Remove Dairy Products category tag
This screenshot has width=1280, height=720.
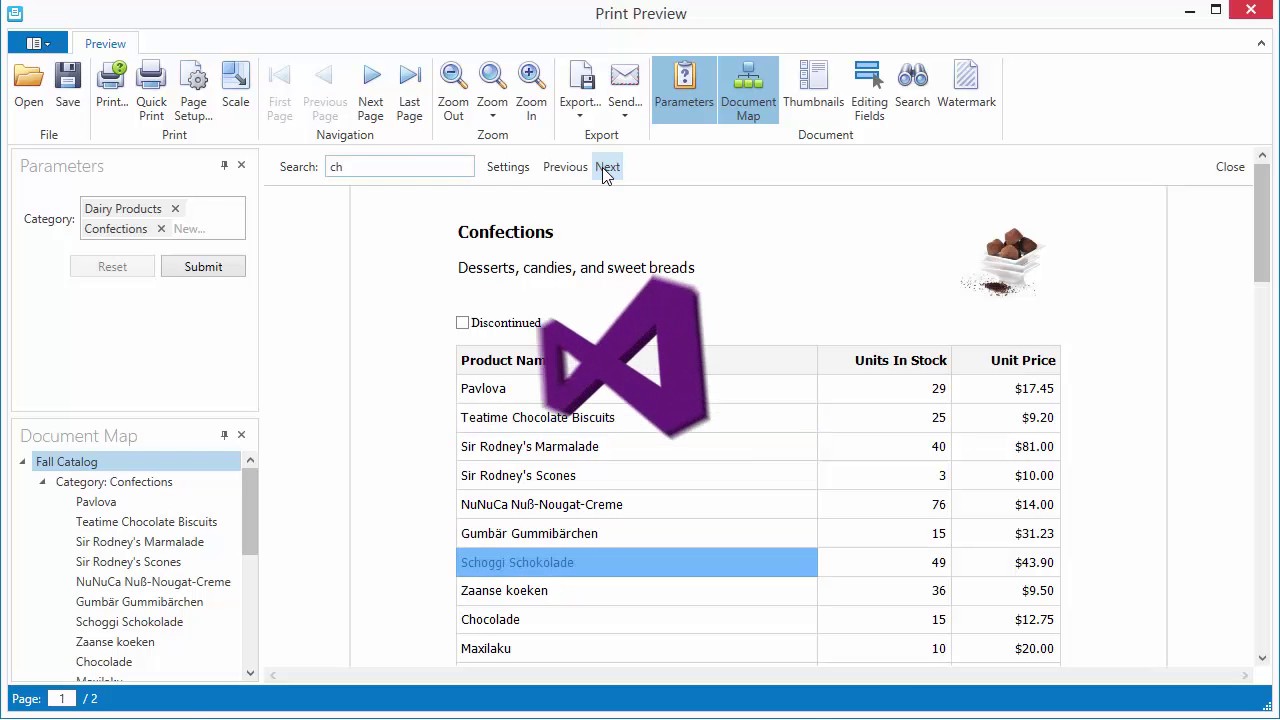(175, 209)
